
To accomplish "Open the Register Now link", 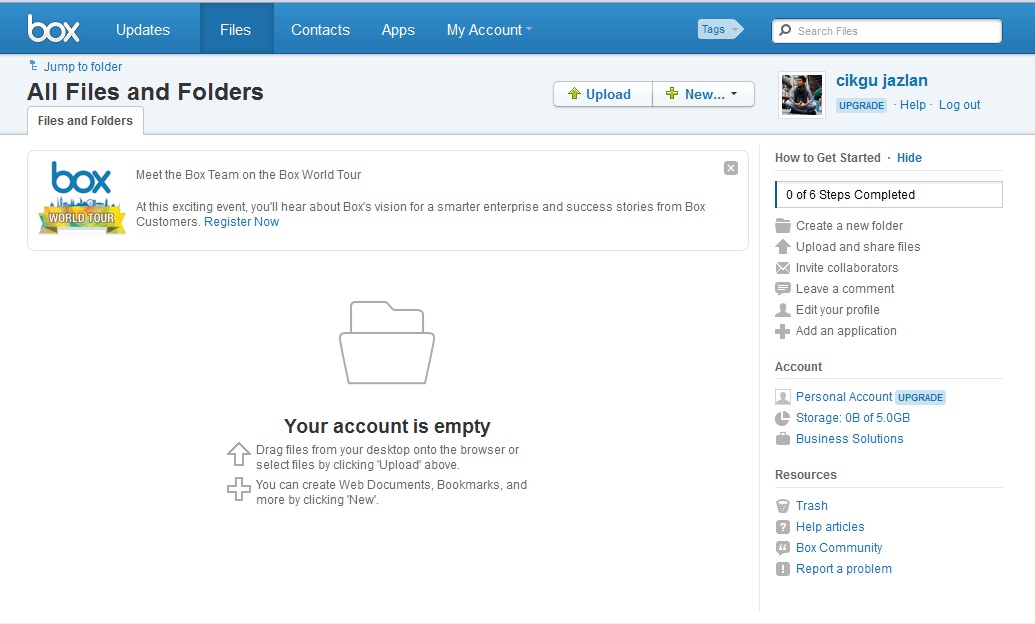I will tap(241, 221).
